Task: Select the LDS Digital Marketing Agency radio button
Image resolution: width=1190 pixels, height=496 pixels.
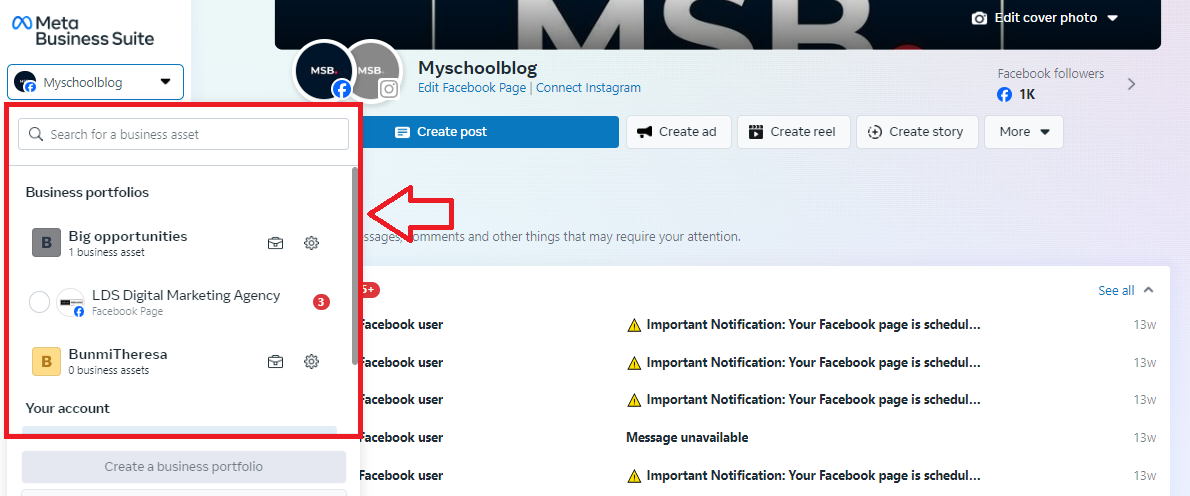Action: [x=39, y=302]
